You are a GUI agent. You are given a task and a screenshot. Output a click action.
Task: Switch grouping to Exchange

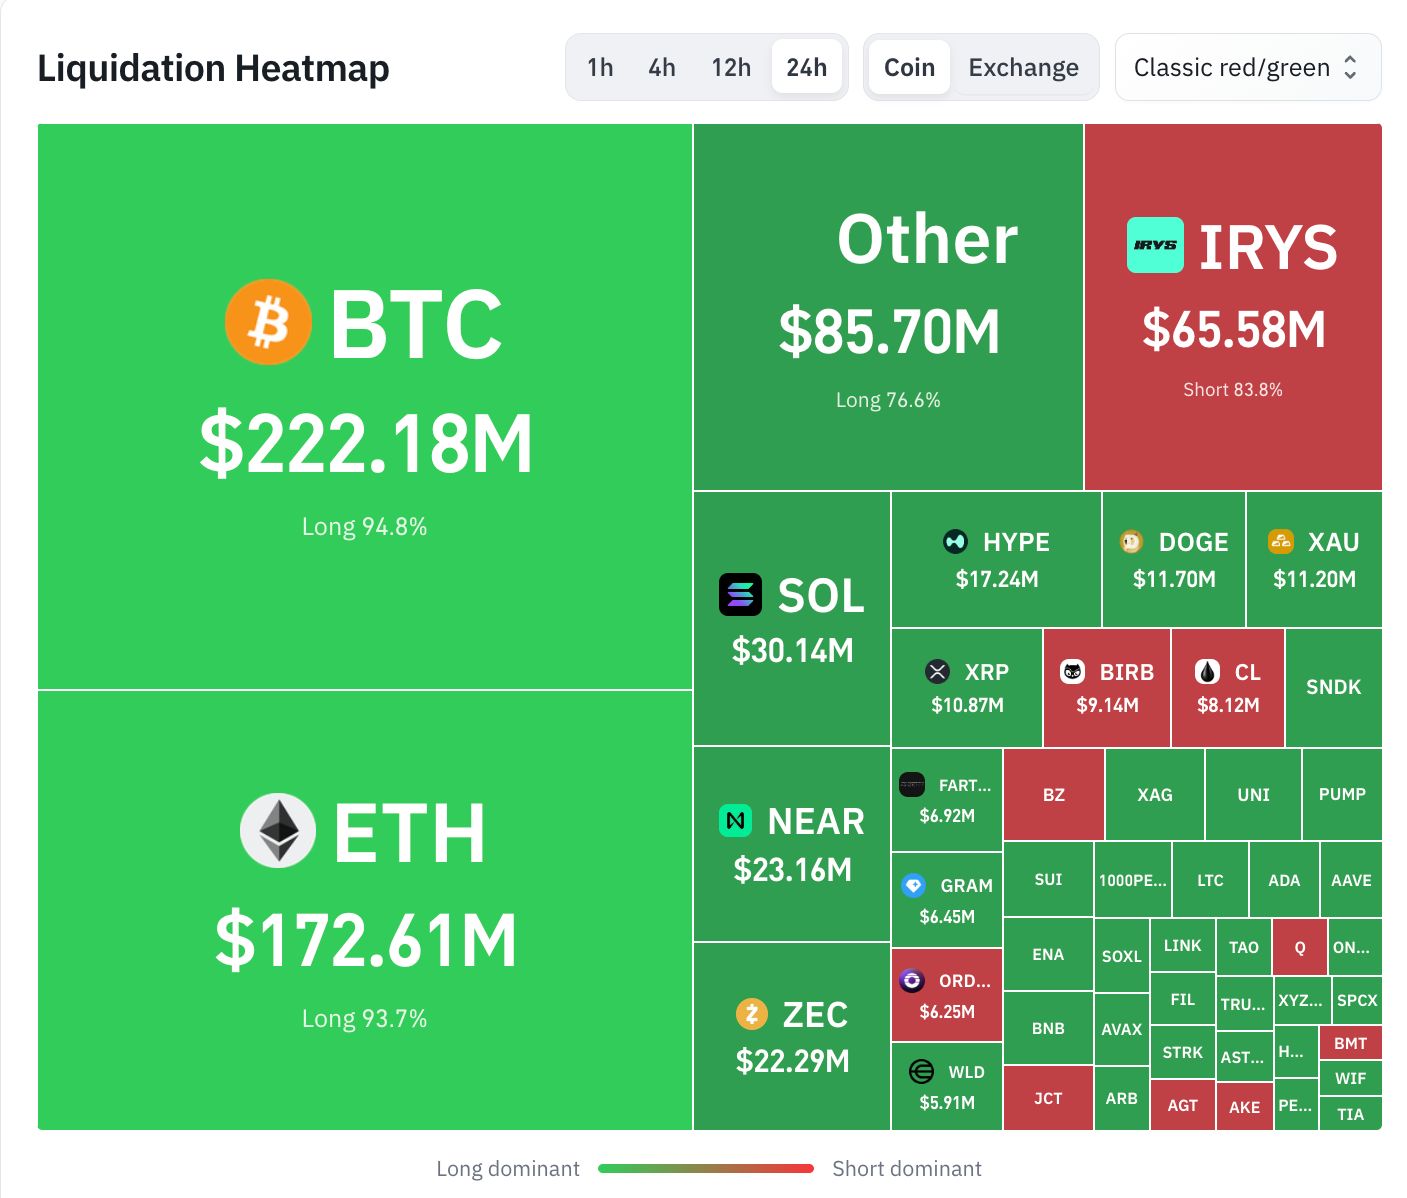tap(1023, 67)
